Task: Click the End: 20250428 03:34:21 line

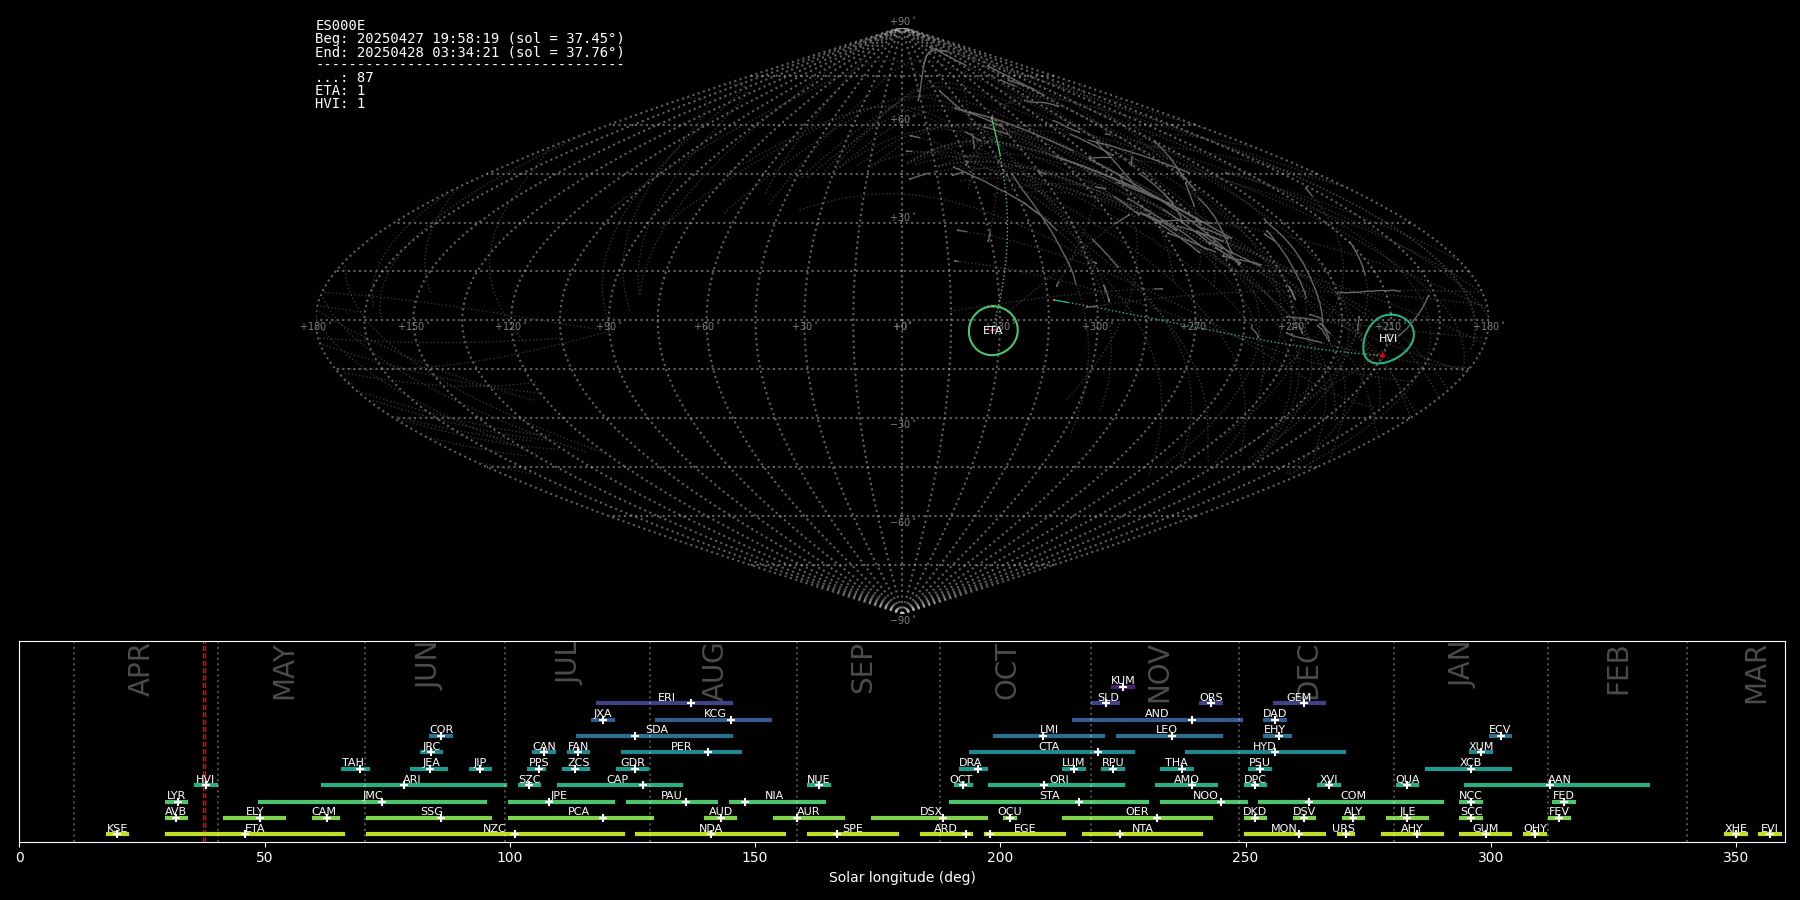Action: (x=469, y=52)
